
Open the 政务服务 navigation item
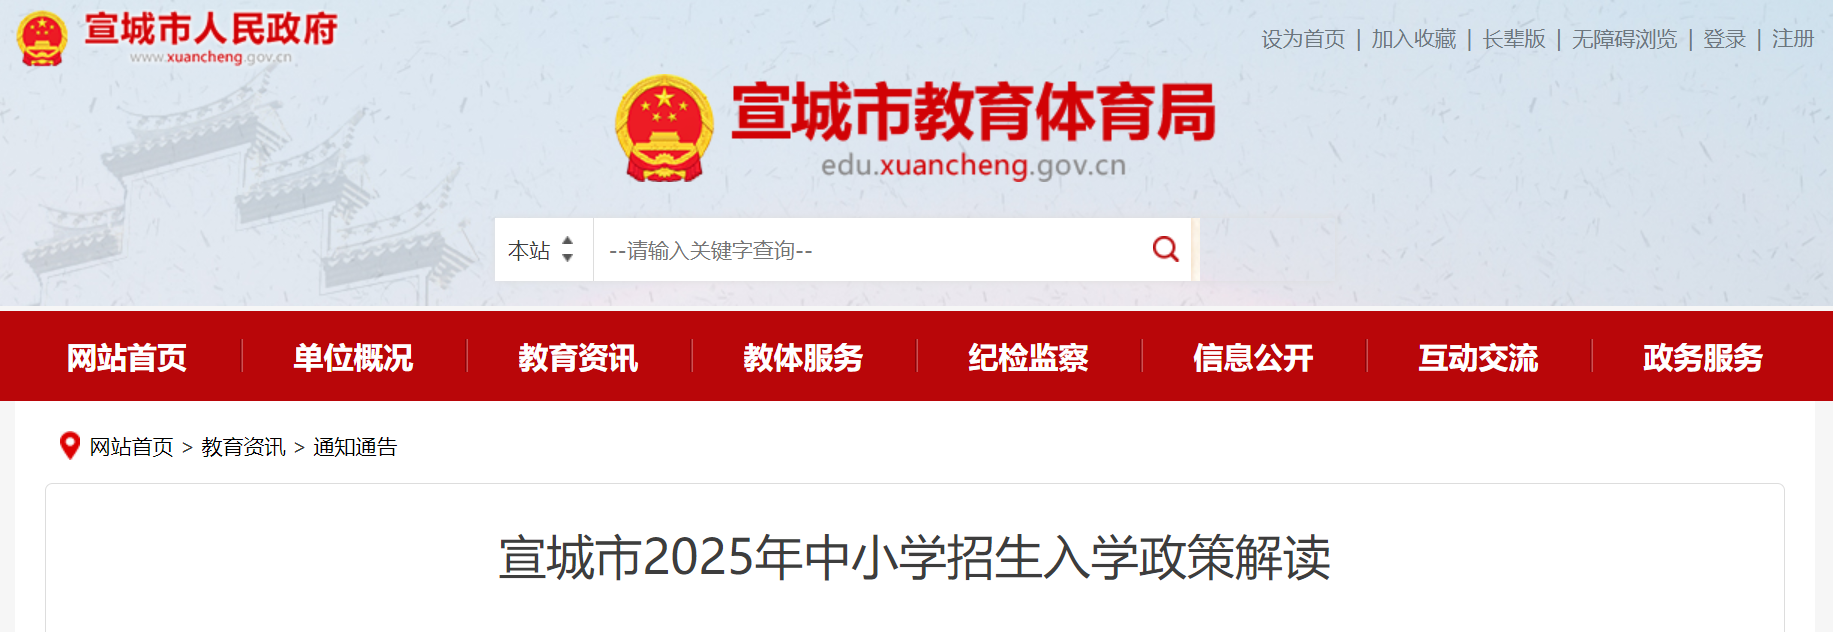click(x=1703, y=357)
